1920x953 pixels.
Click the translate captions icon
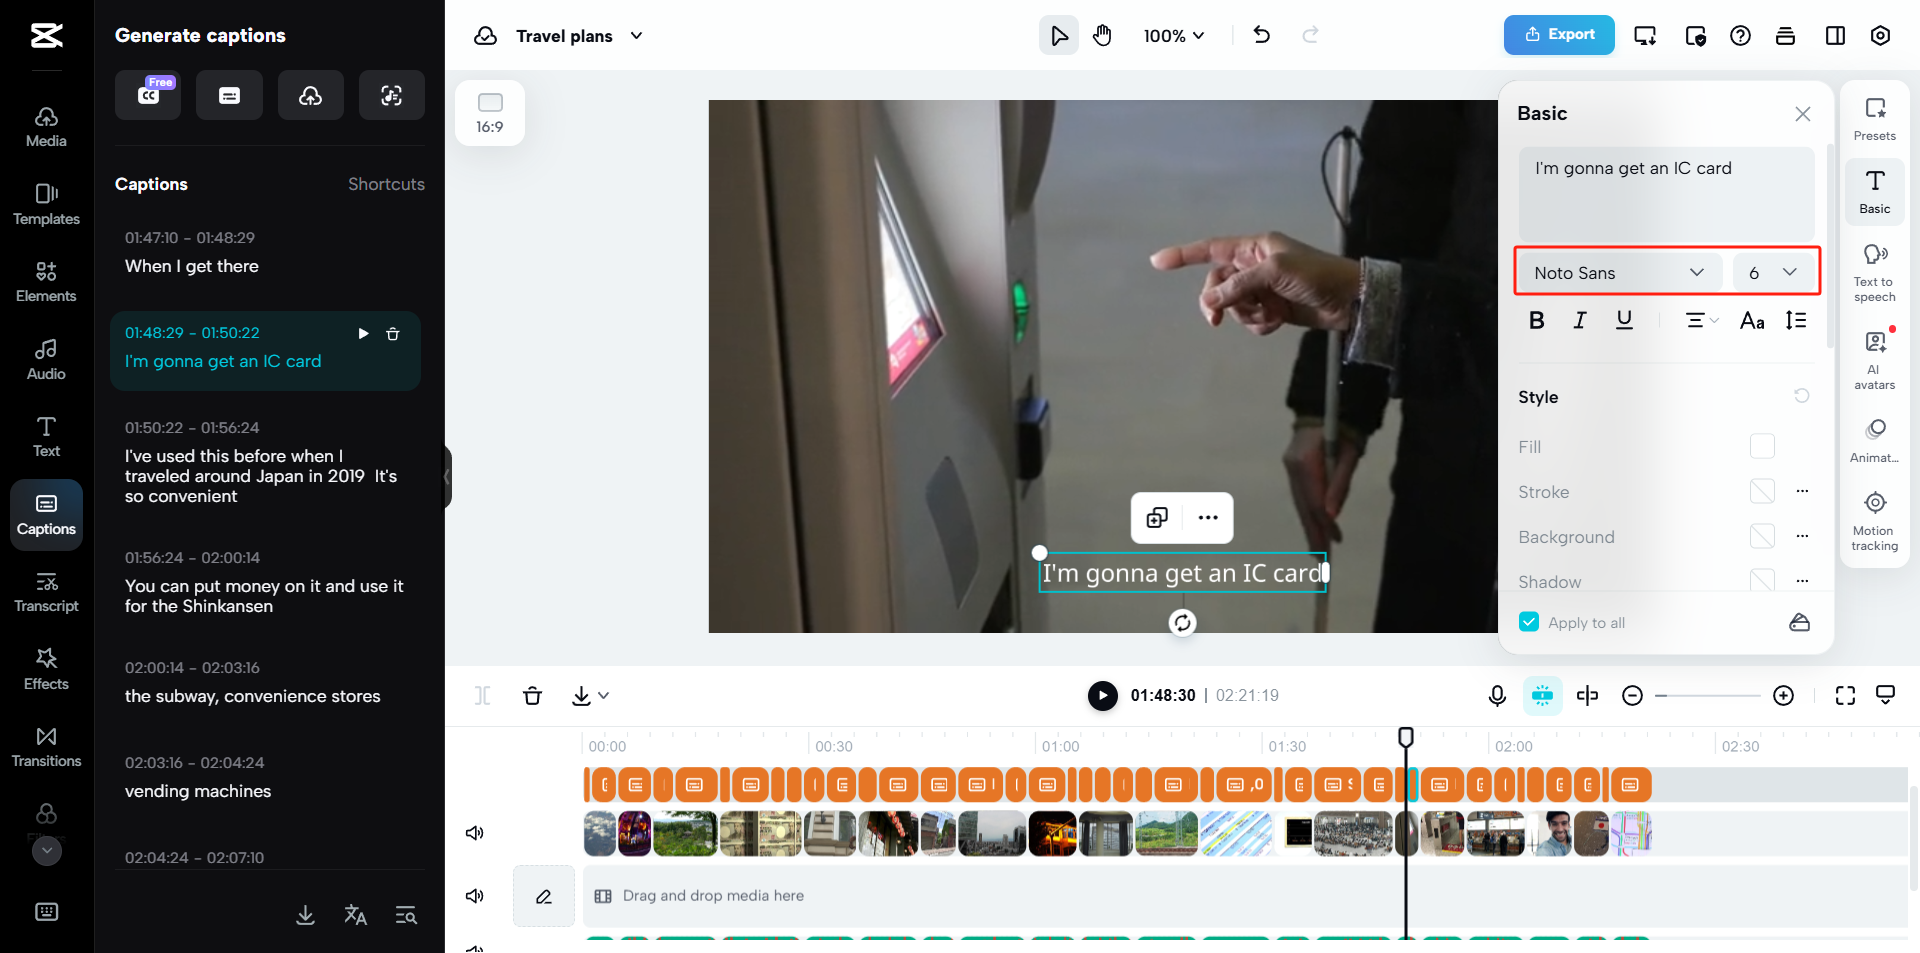(x=356, y=915)
